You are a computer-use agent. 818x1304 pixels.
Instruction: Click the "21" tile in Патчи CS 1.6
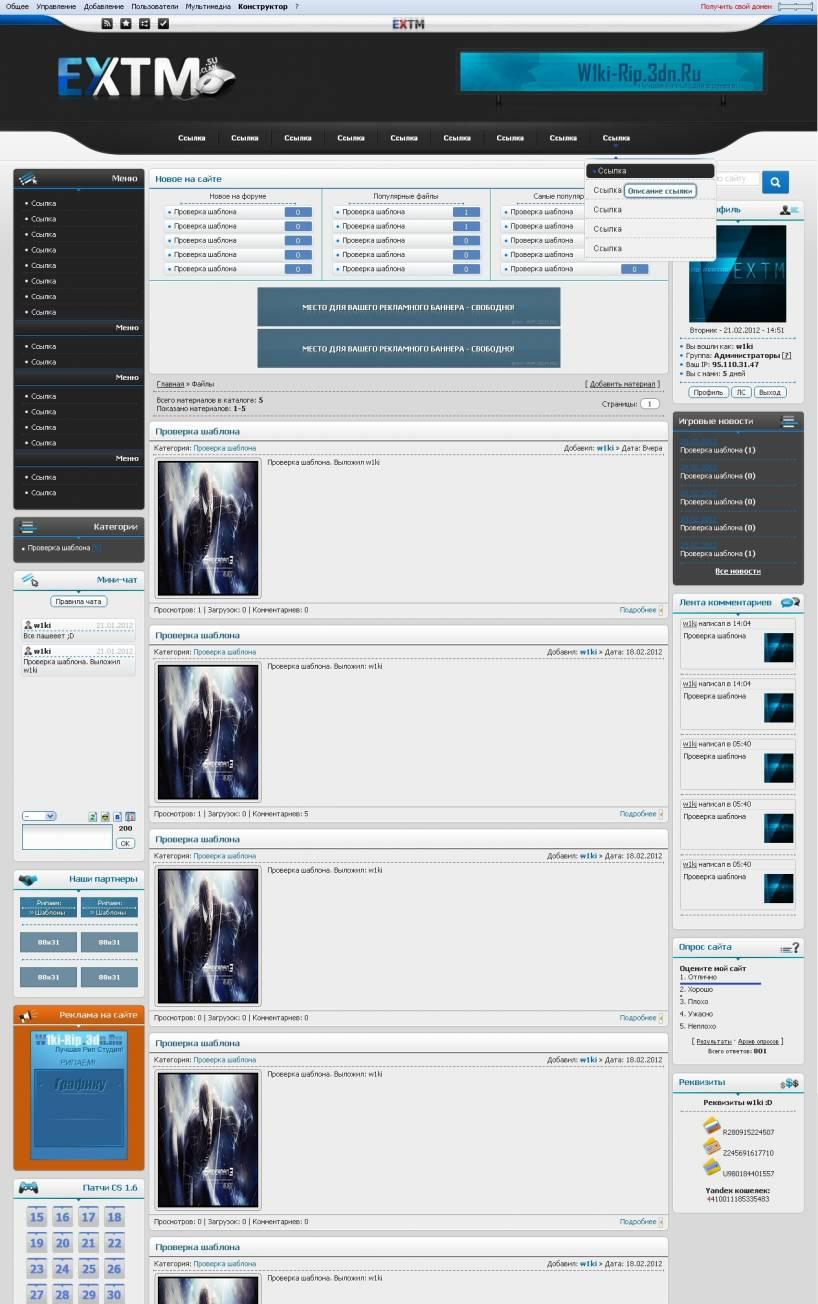89,1243
